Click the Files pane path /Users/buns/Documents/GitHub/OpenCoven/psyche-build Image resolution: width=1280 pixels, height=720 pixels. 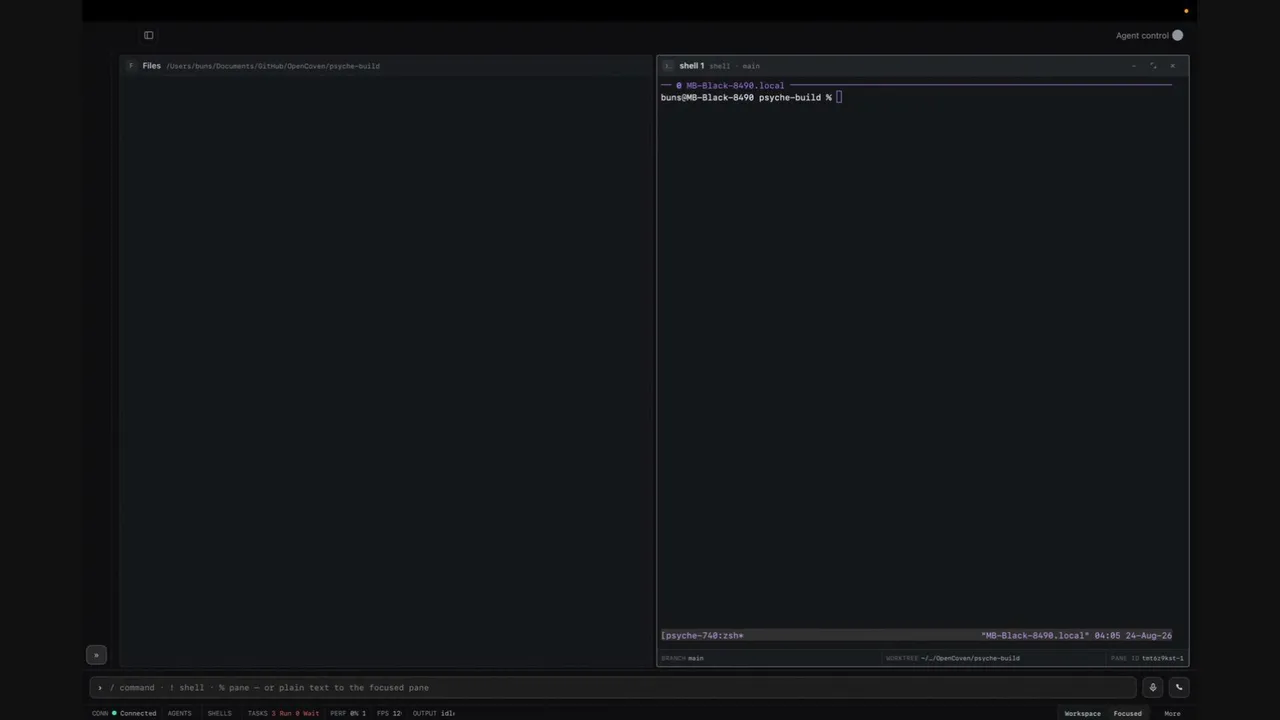pyautogui.click(x=273, y=66)
